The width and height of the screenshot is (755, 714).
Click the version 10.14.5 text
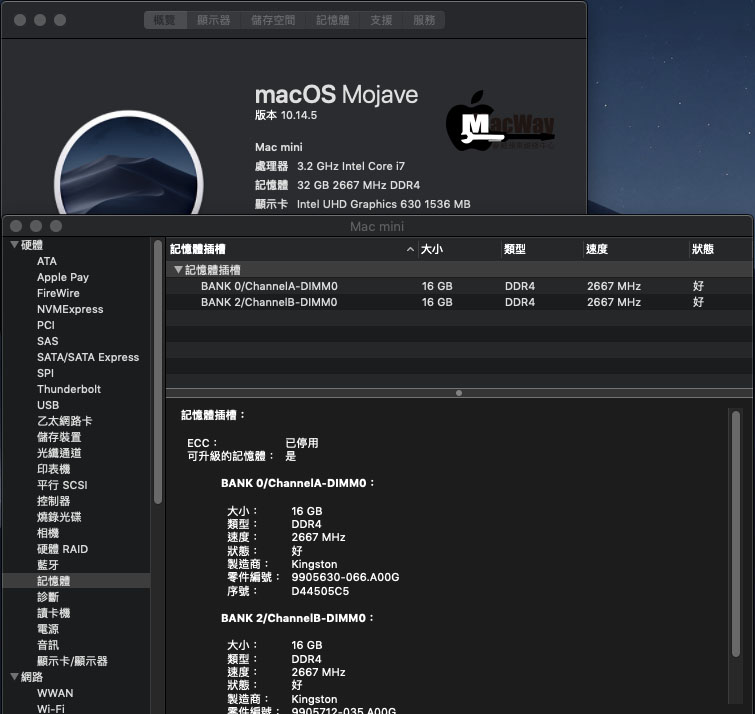286,115
